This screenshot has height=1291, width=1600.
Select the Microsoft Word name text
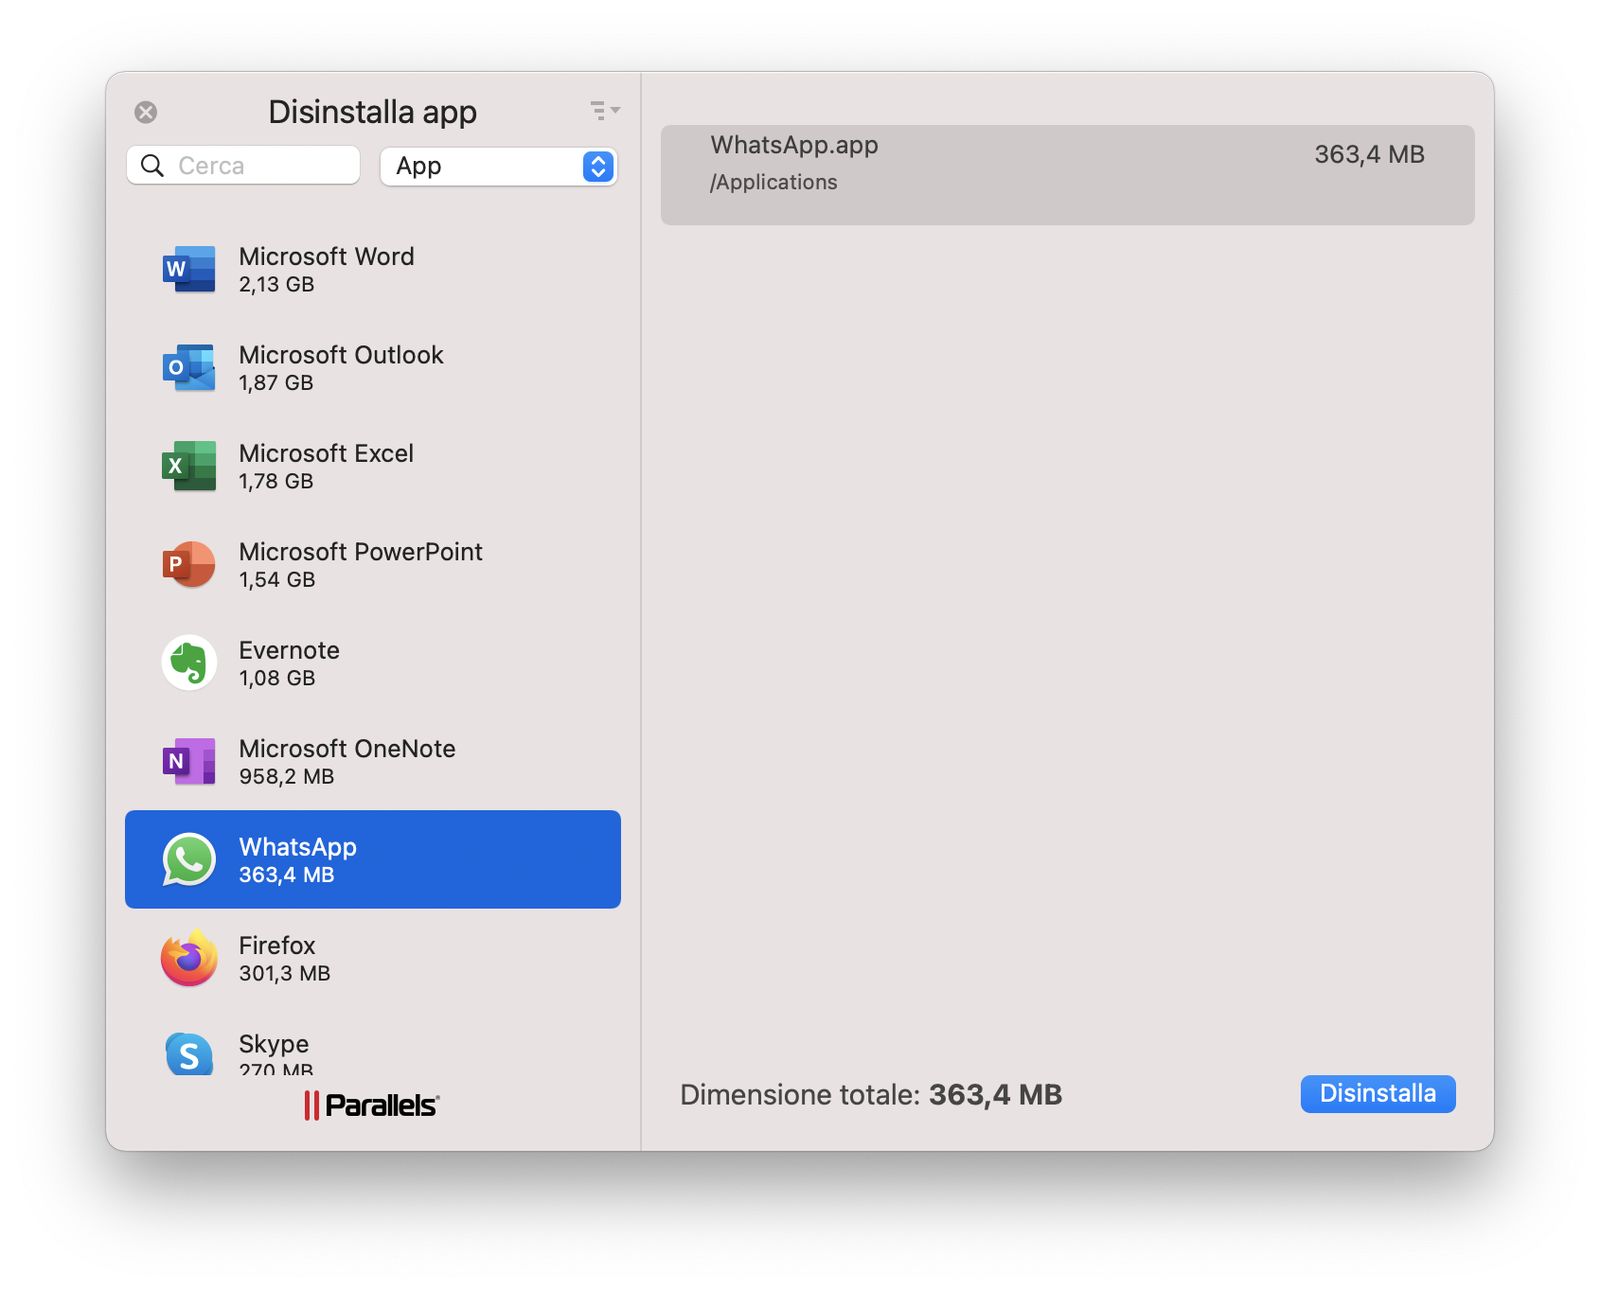[326, 257]
